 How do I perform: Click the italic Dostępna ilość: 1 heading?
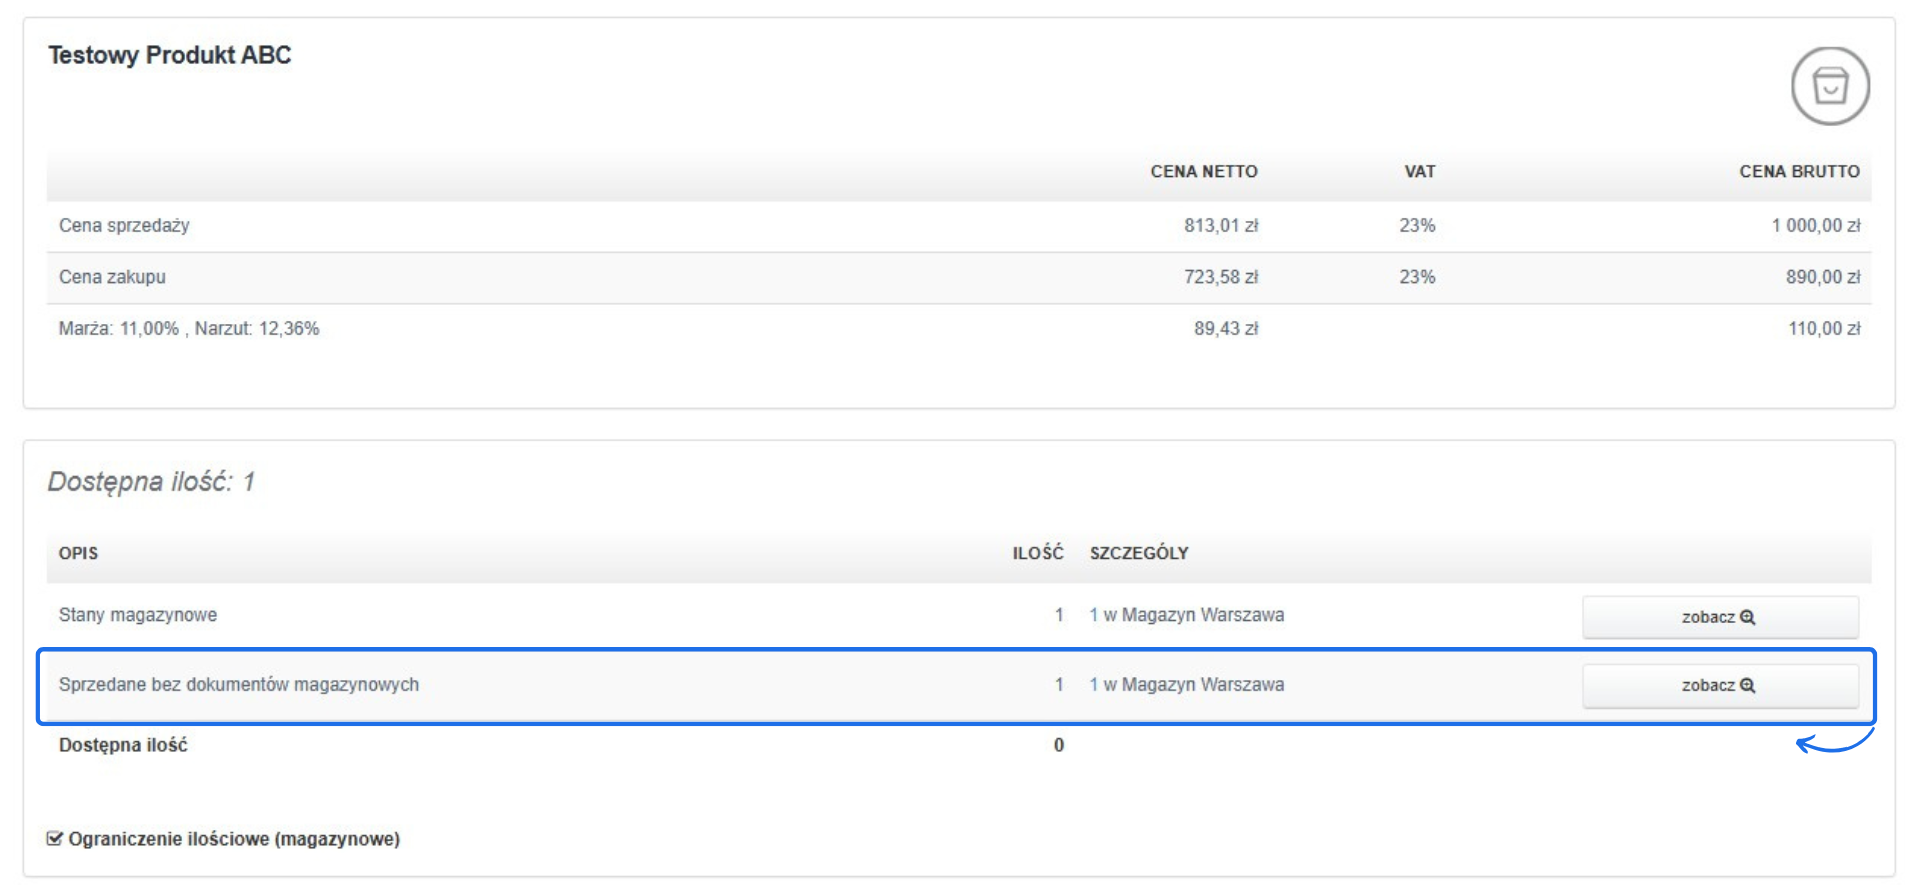(151, 482)
